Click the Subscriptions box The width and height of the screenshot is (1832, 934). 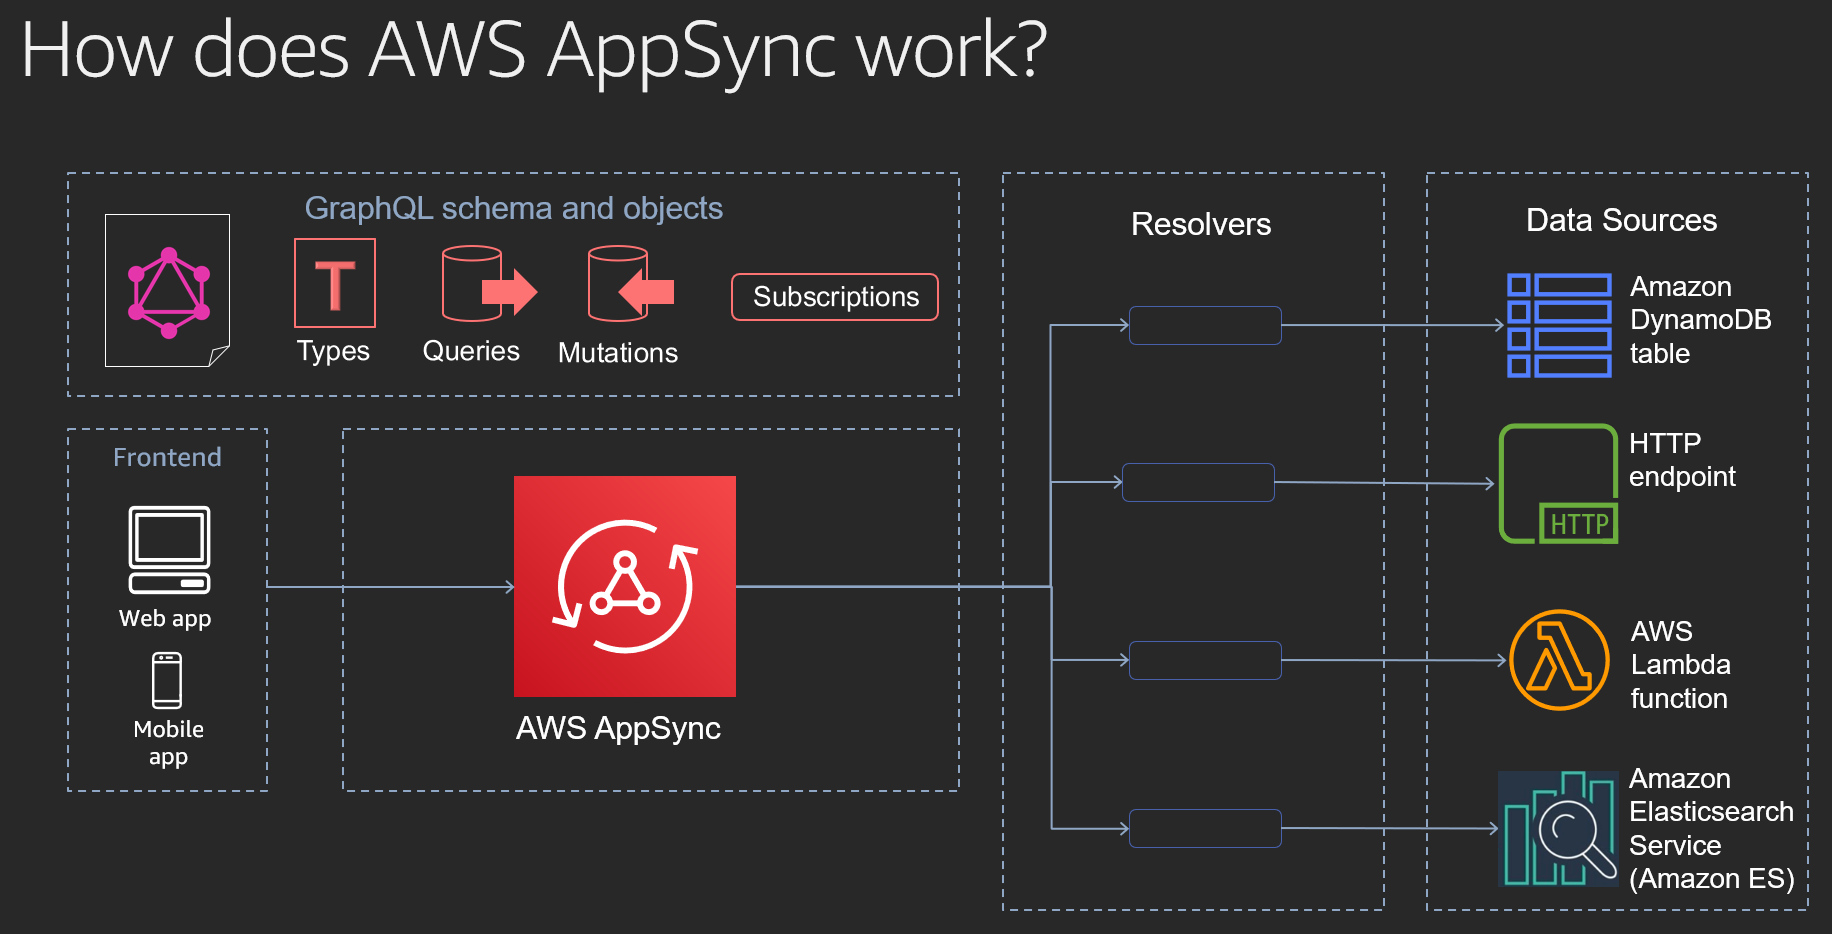pos(835,297)
